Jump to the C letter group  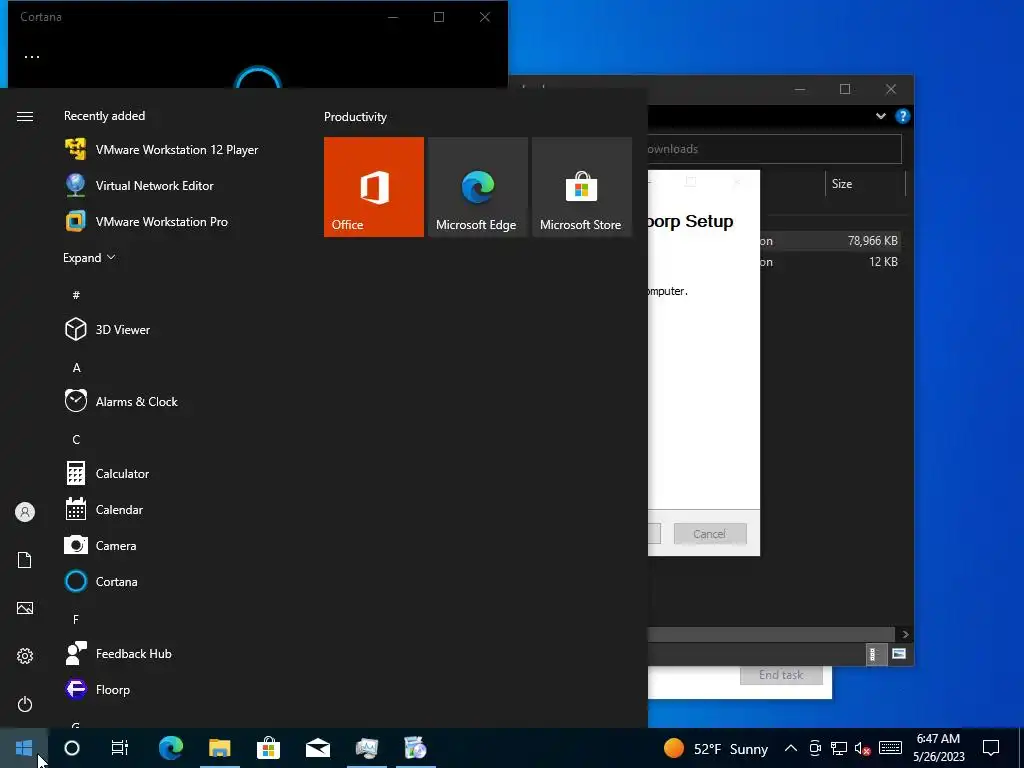tap(76, 440)
